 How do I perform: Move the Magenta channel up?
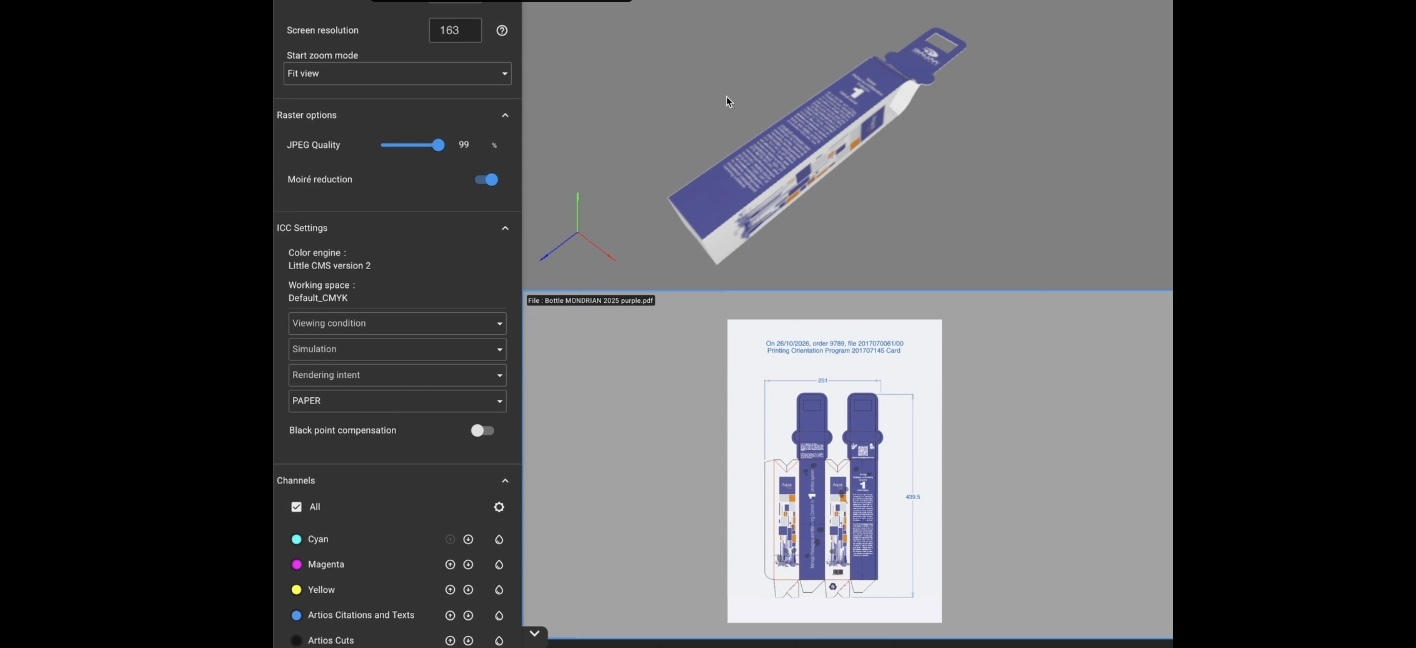coord(450,565)
